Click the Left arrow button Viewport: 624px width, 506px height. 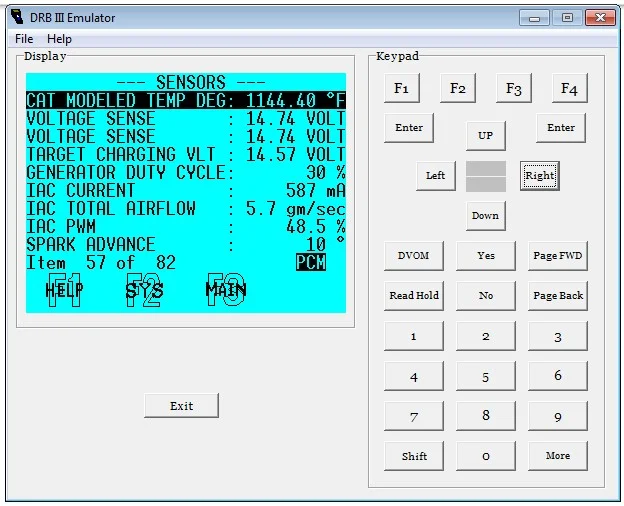pyautogui.click(x=436, y=176)
